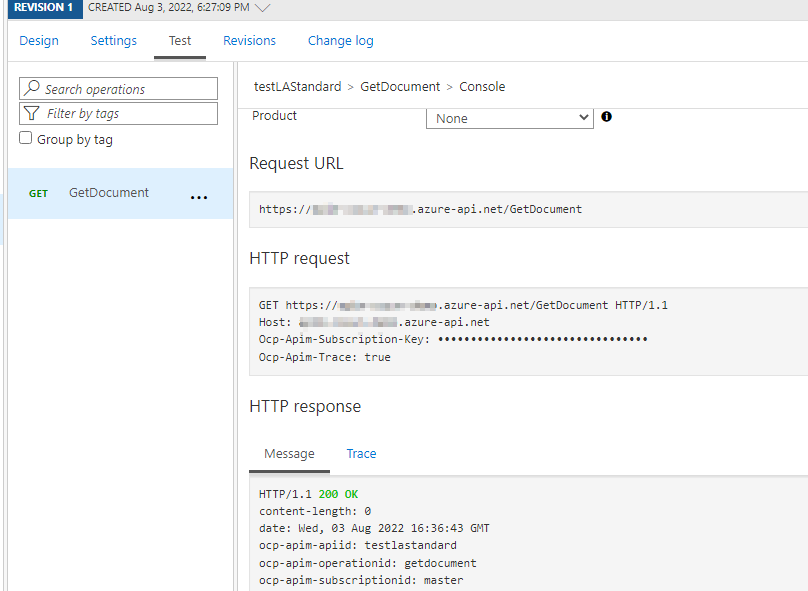
Task: Expand the revision created date chevron
Action: click(x=263, y=8)
